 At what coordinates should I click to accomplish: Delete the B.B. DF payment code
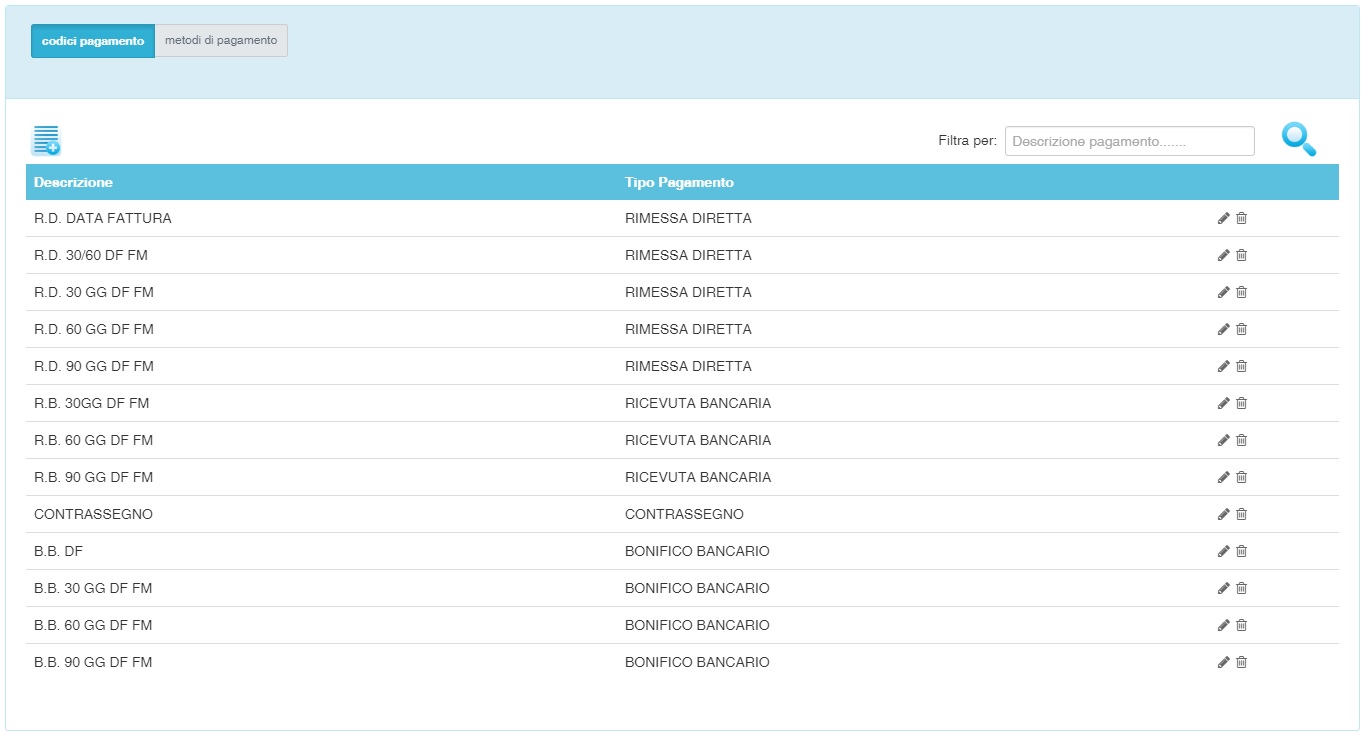[1242, 551]
